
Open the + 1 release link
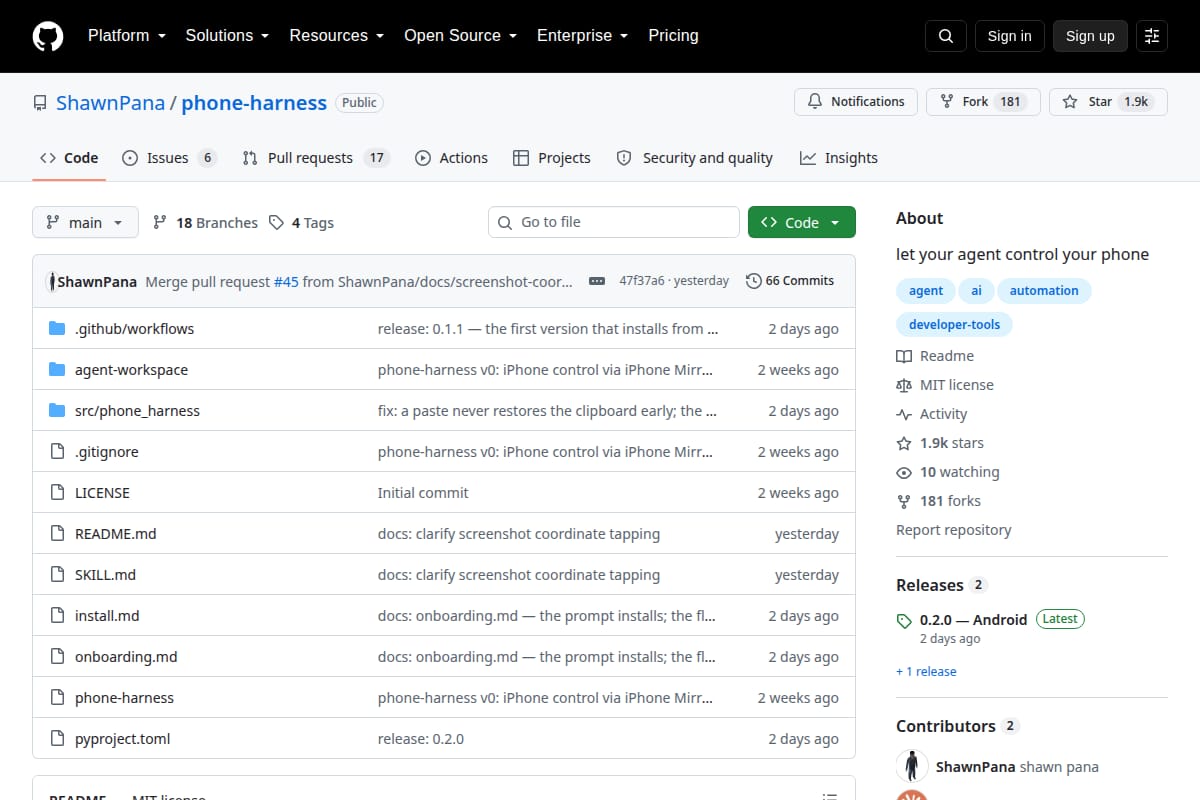click(x=926, y=672)
